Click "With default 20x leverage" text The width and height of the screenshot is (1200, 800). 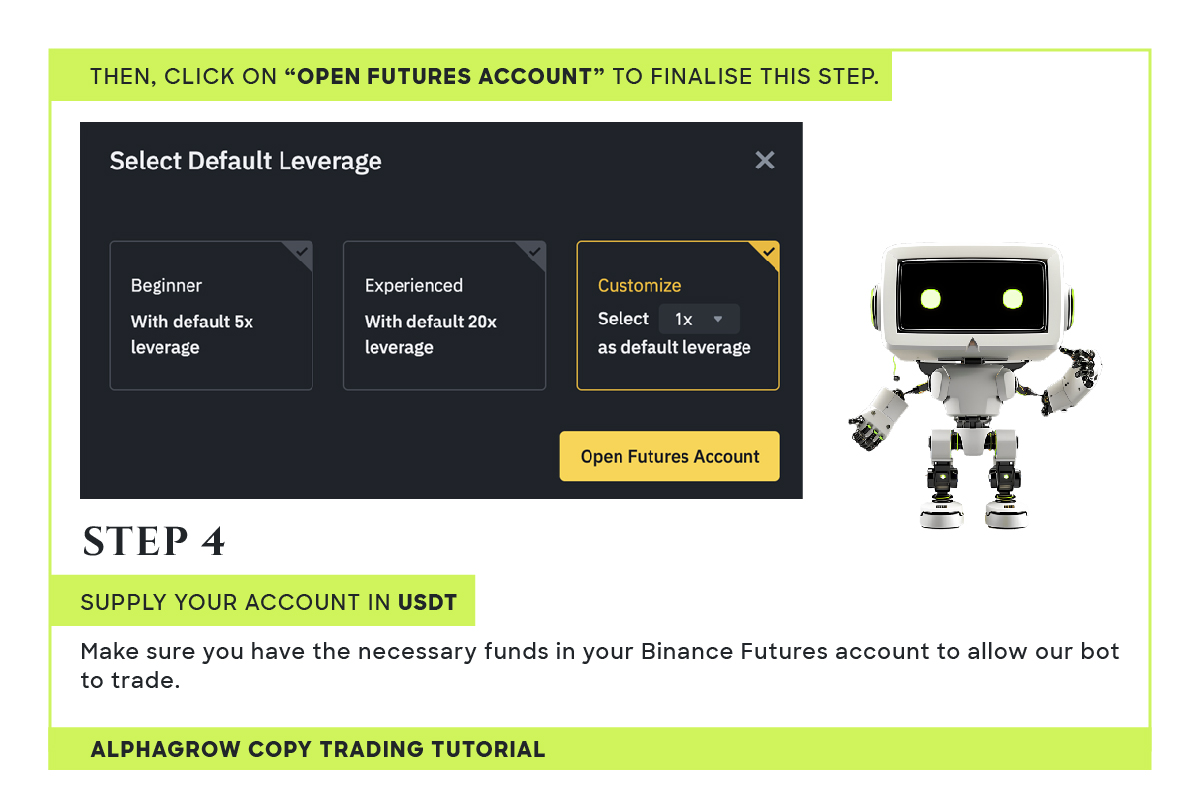click(430, 335)
